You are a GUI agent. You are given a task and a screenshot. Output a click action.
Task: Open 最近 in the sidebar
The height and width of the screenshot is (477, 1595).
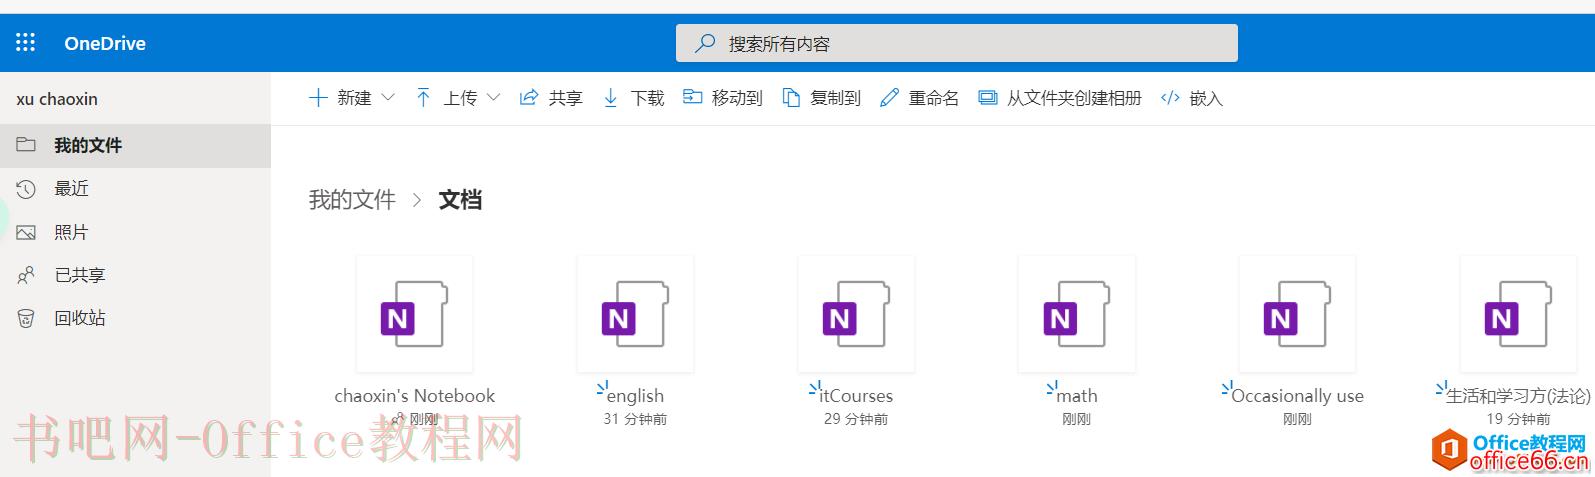tap(135, 188)
